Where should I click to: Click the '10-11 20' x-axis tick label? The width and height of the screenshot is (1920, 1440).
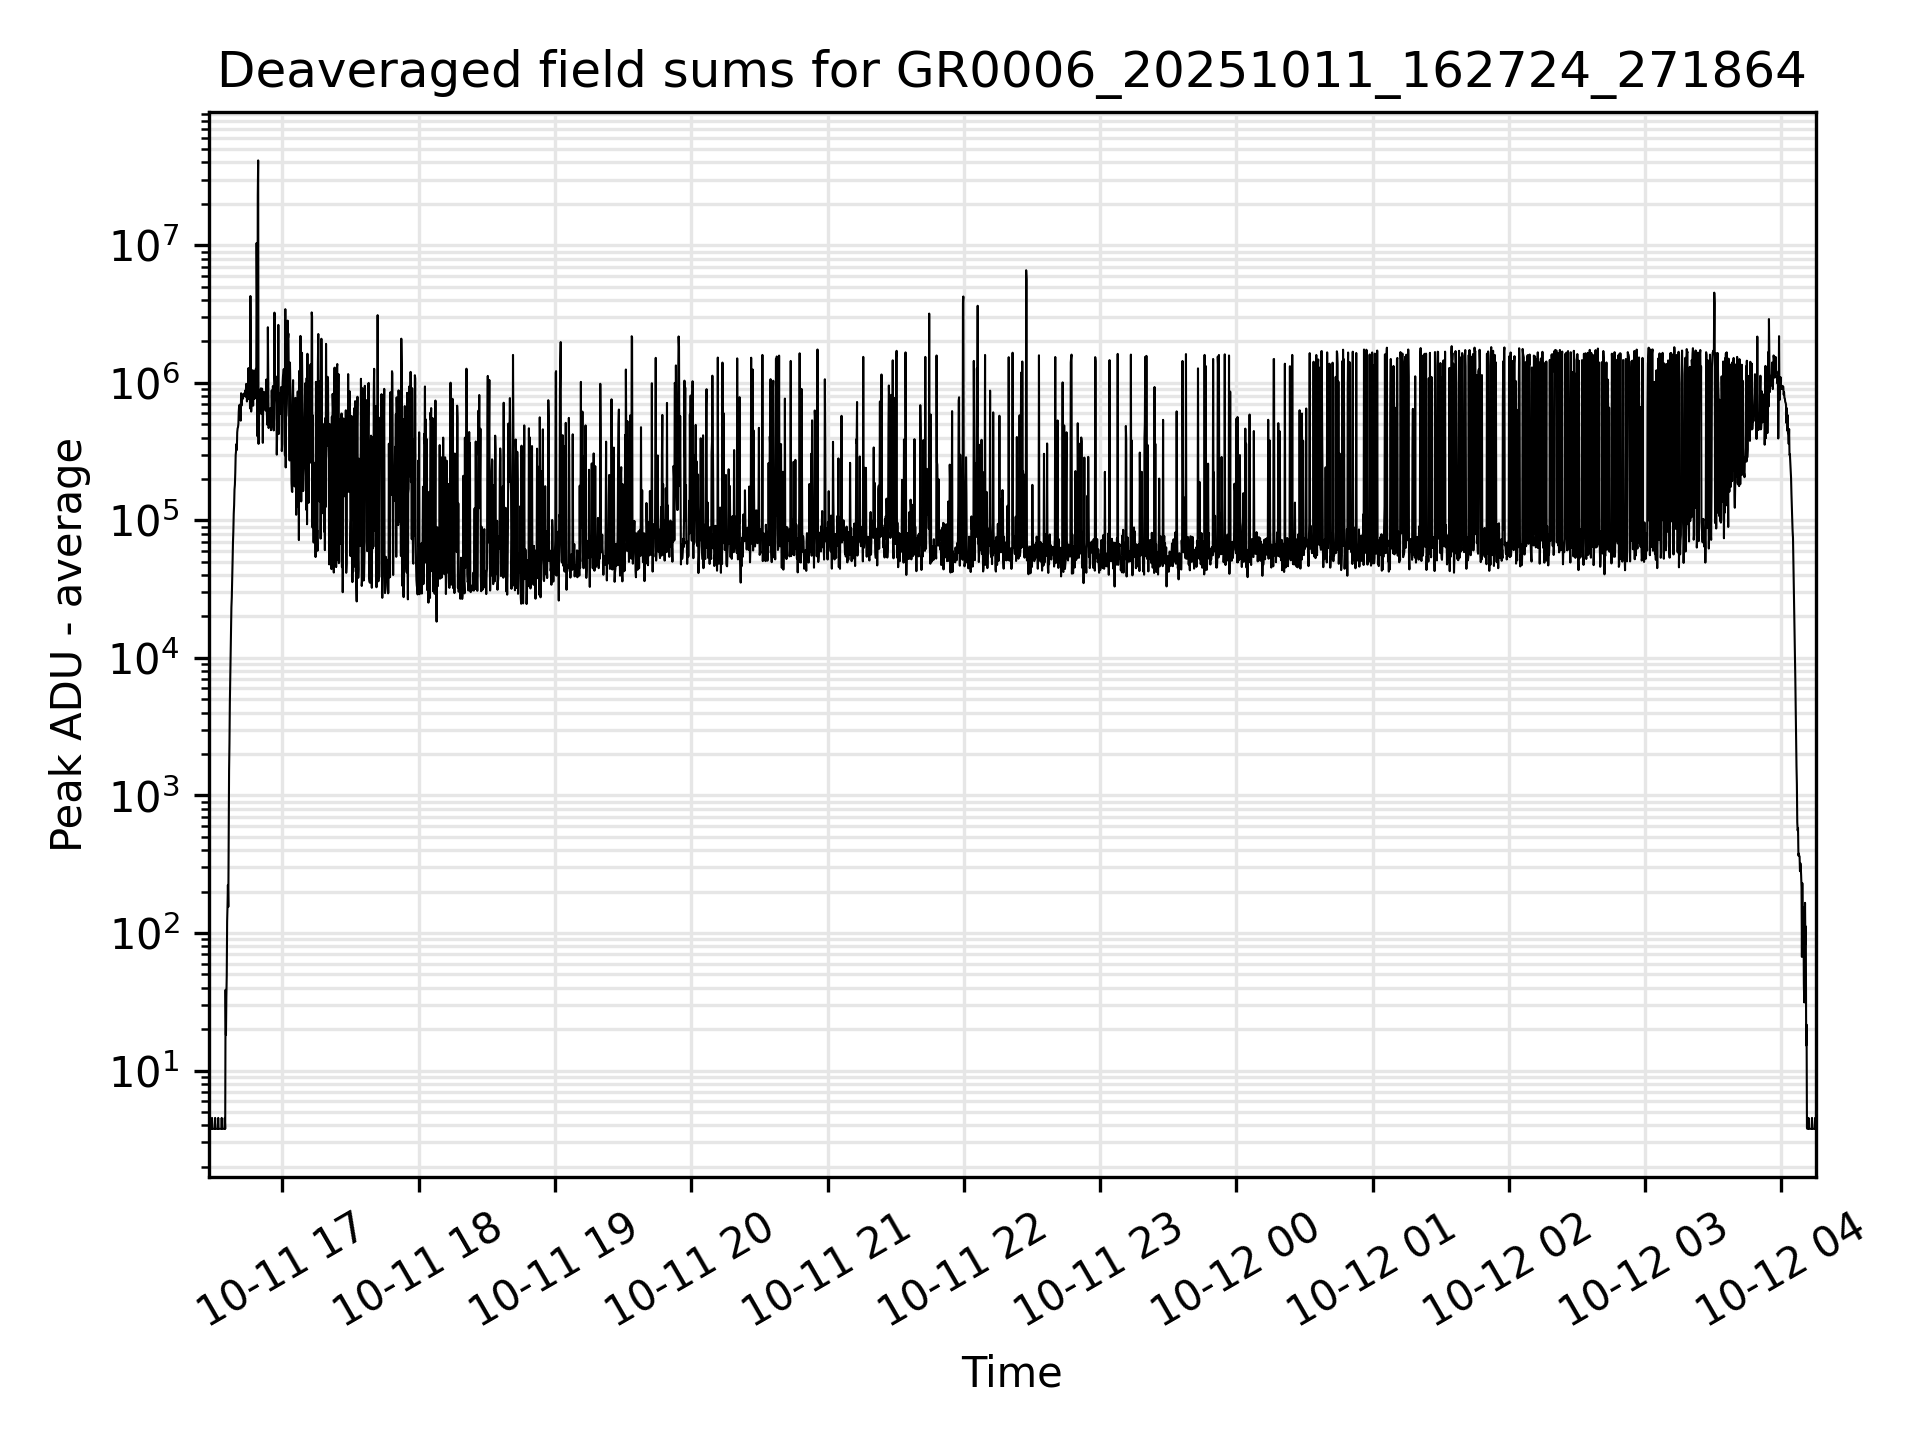pos(687,1268)
